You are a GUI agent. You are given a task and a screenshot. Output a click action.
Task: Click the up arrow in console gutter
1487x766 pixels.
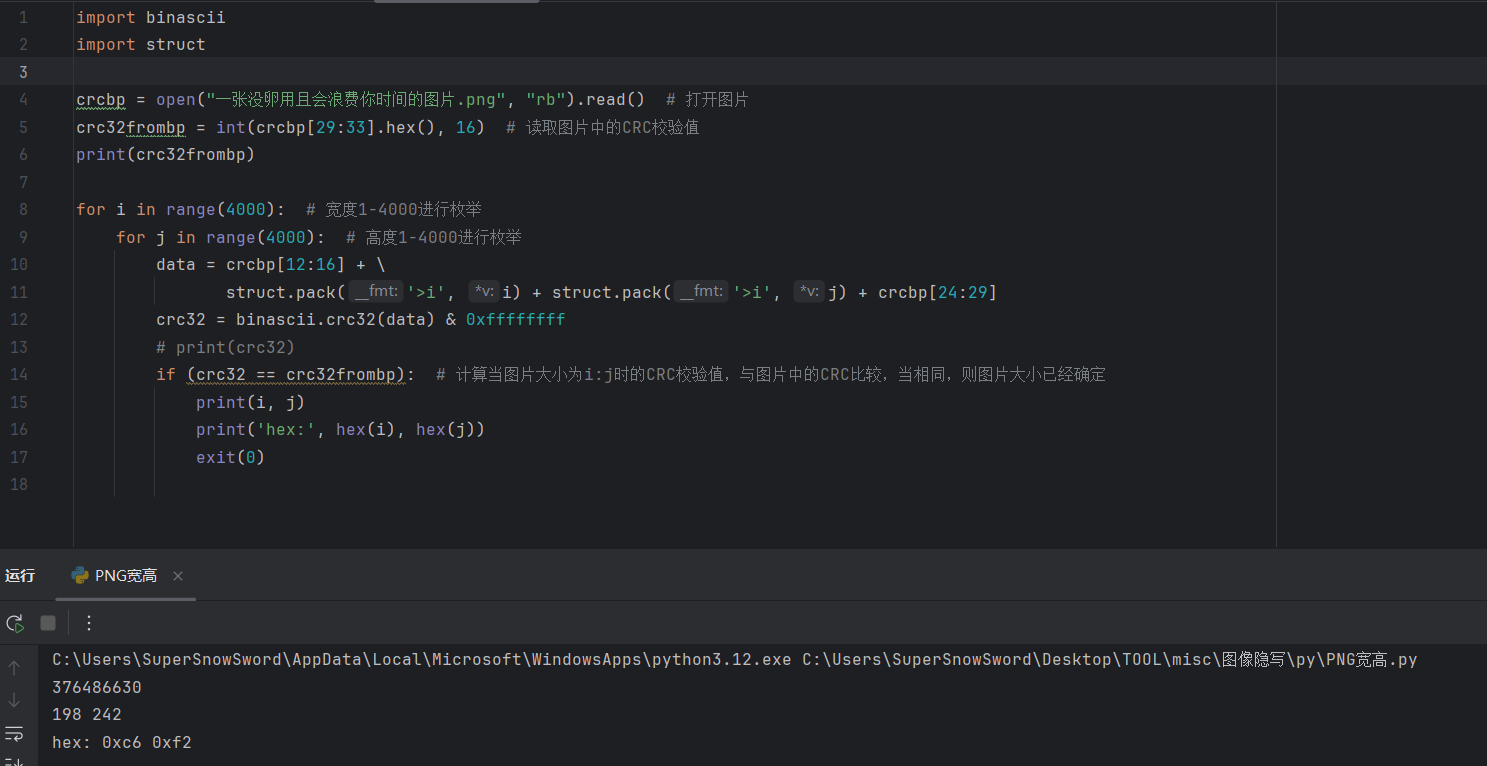(x=14, y=668)
